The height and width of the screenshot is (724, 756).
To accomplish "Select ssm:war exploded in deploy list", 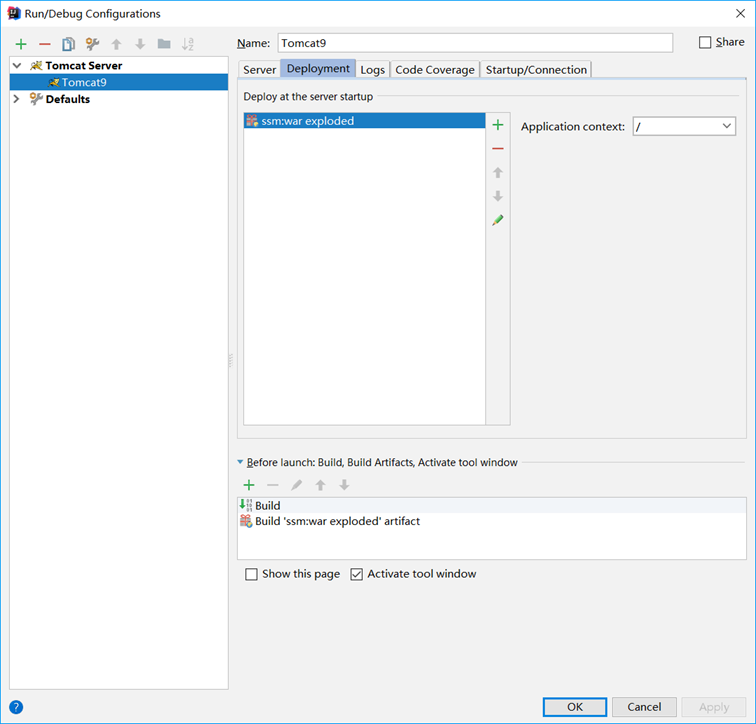I will tap(364, 121).
